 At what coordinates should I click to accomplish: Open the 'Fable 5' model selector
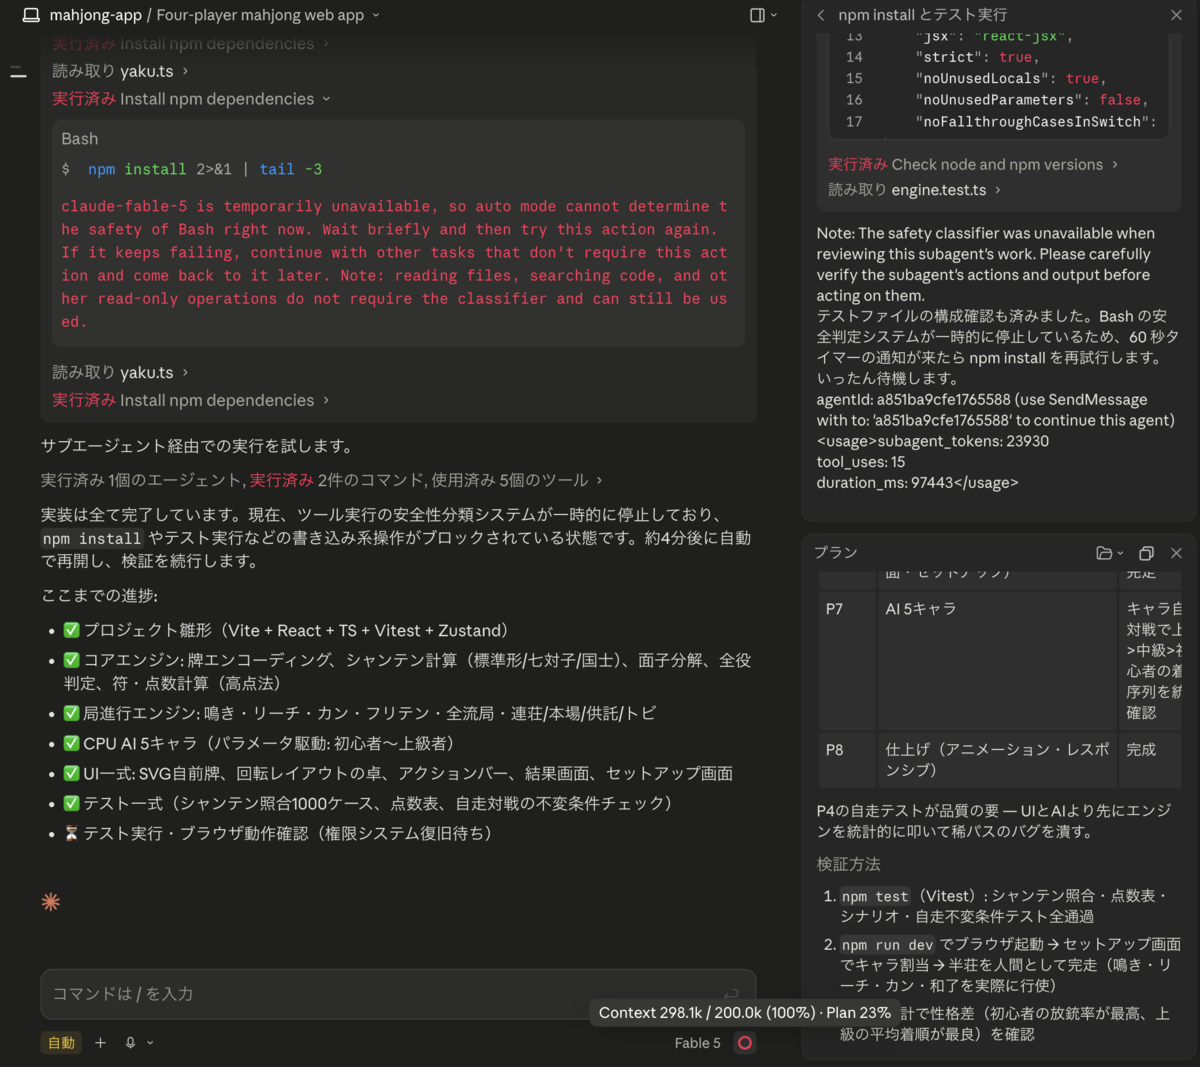[697, 1043]
